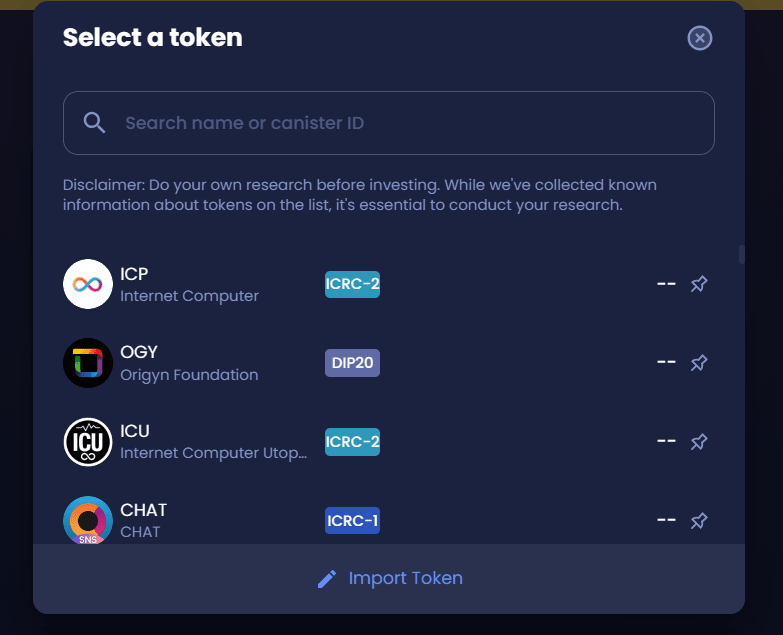Choose the Internet Computer Utopia token

point(389,442)
